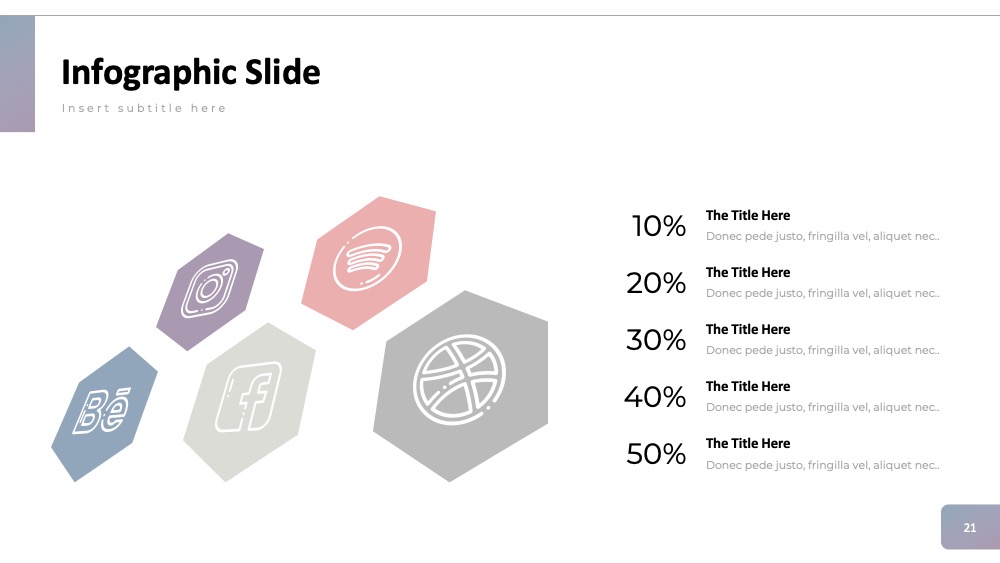Click the description text under 20% title
This screenshot has width=1000, height=563.
pyautogui.click(x=822, y=293)
